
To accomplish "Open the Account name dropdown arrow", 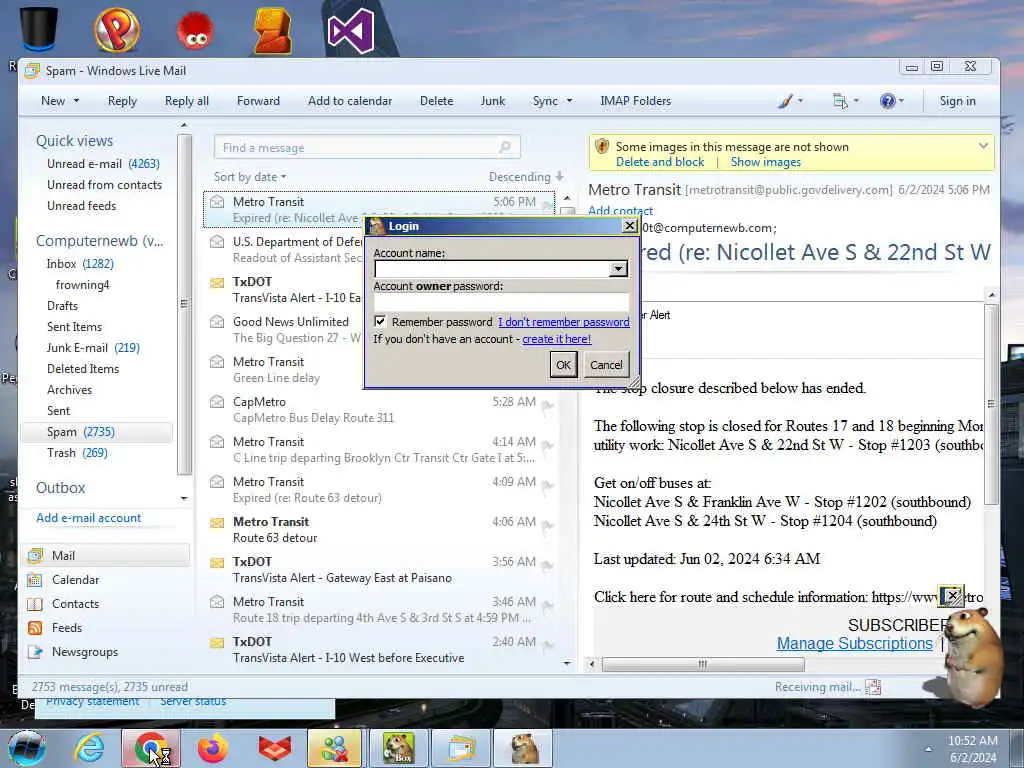I will pos(618,268).
